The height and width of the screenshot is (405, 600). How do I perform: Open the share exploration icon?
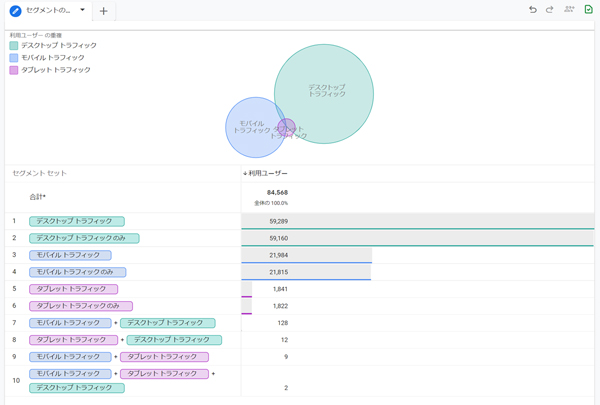[569, 10]
